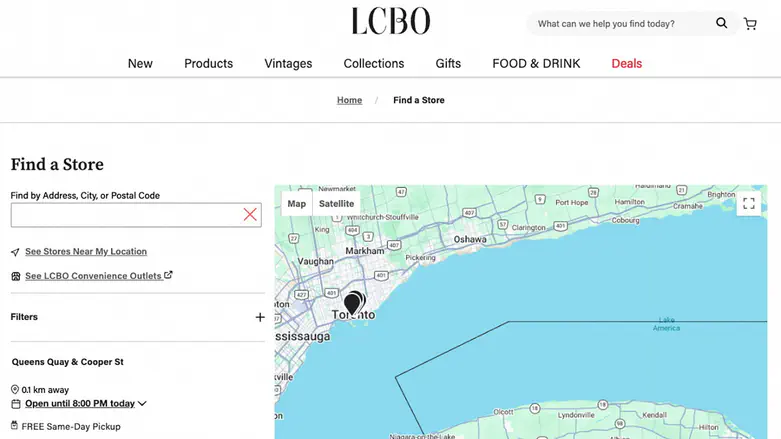Expand the Filters section

click(137, 317)
